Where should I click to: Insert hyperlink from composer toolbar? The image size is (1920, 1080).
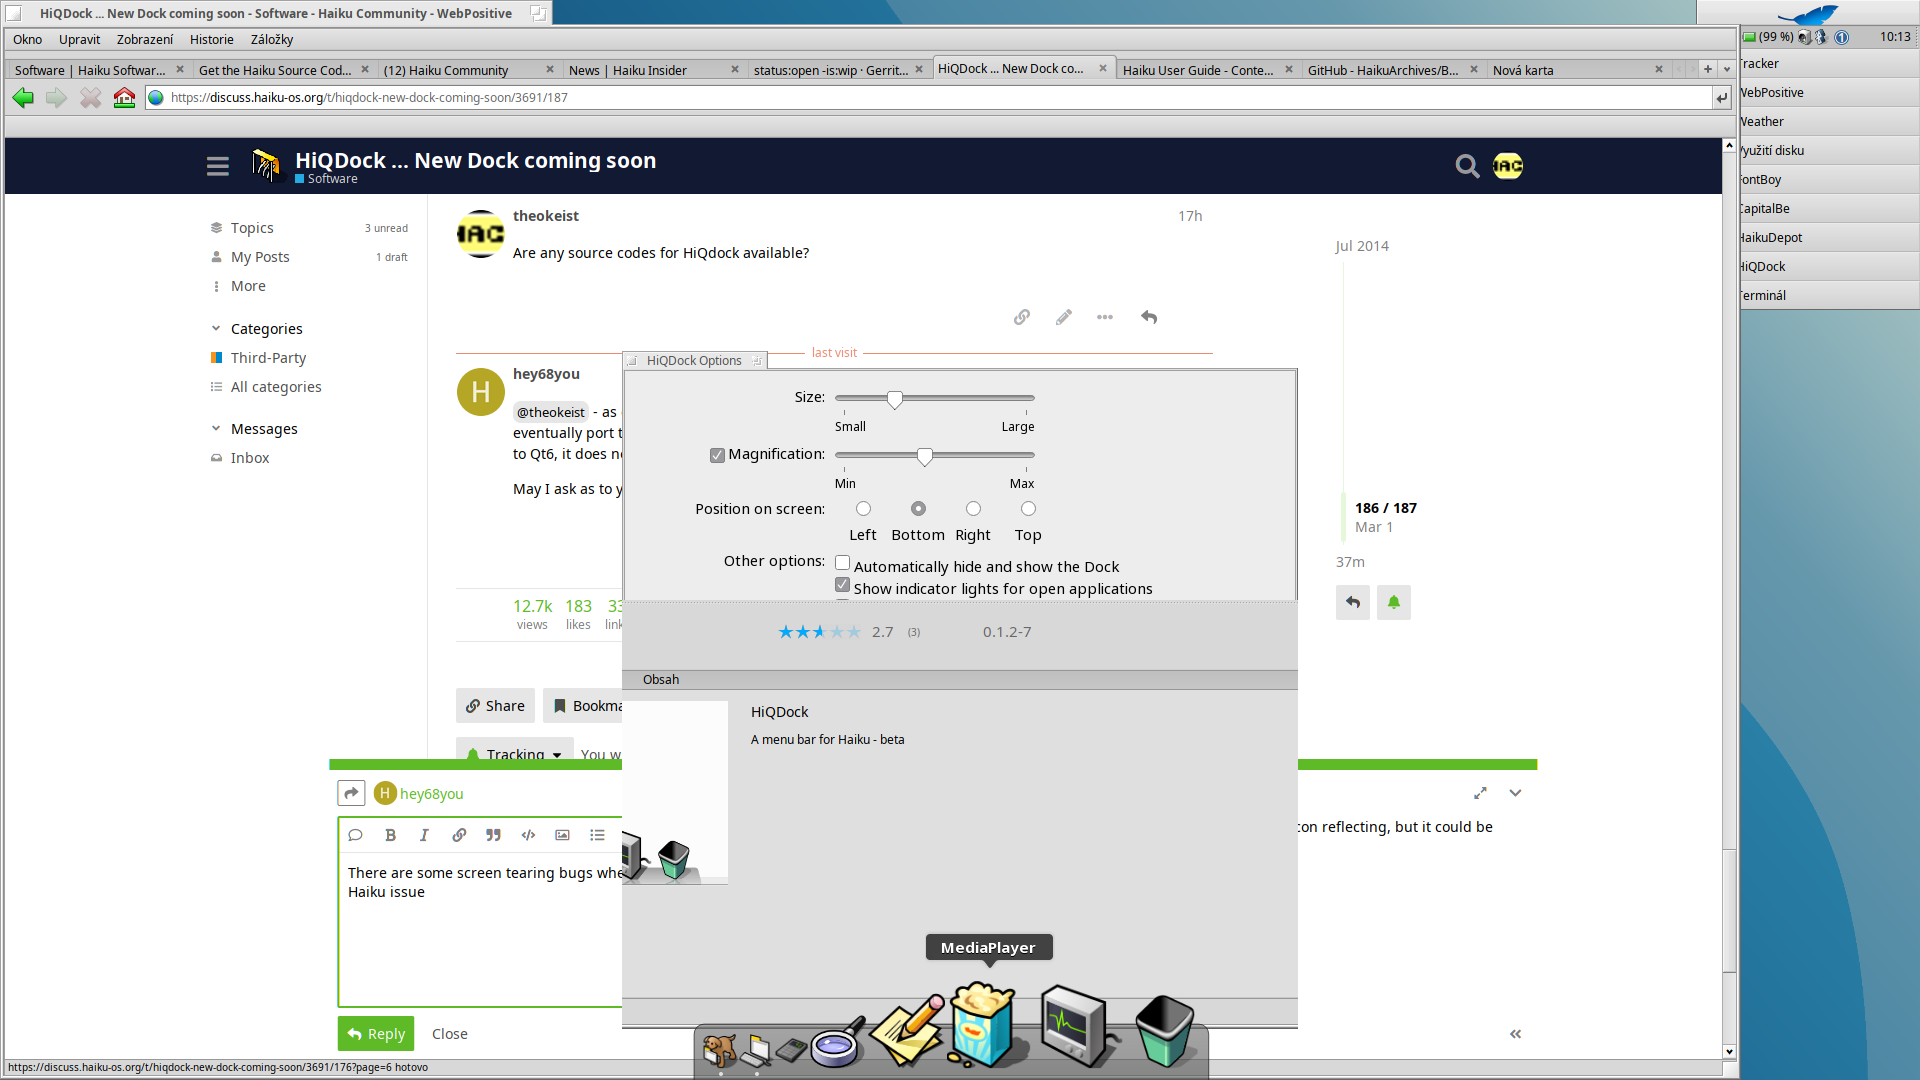point(459,835)
